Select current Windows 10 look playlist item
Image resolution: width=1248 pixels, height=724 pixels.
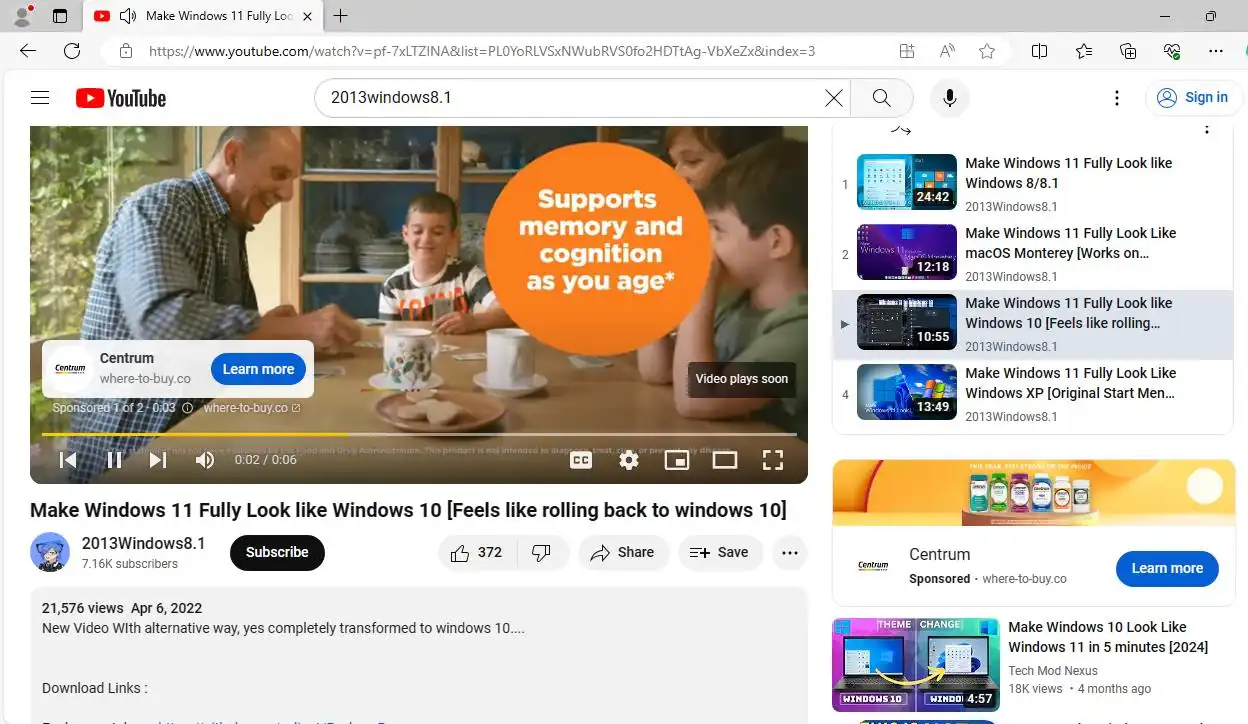(1033, 325)
